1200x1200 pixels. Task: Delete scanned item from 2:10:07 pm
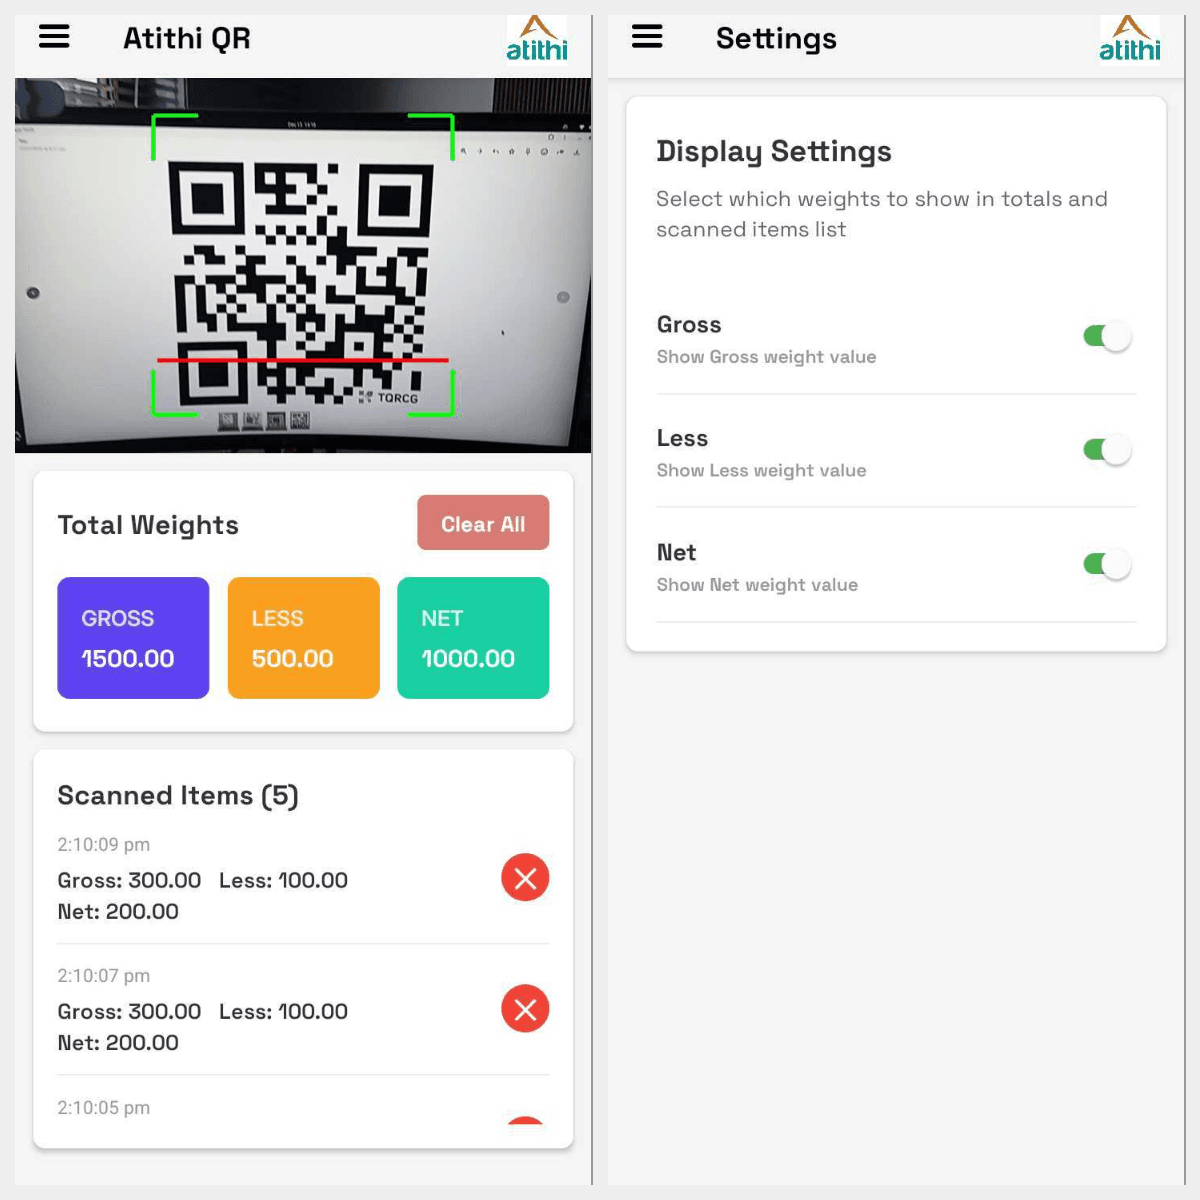pos(525,1009)
